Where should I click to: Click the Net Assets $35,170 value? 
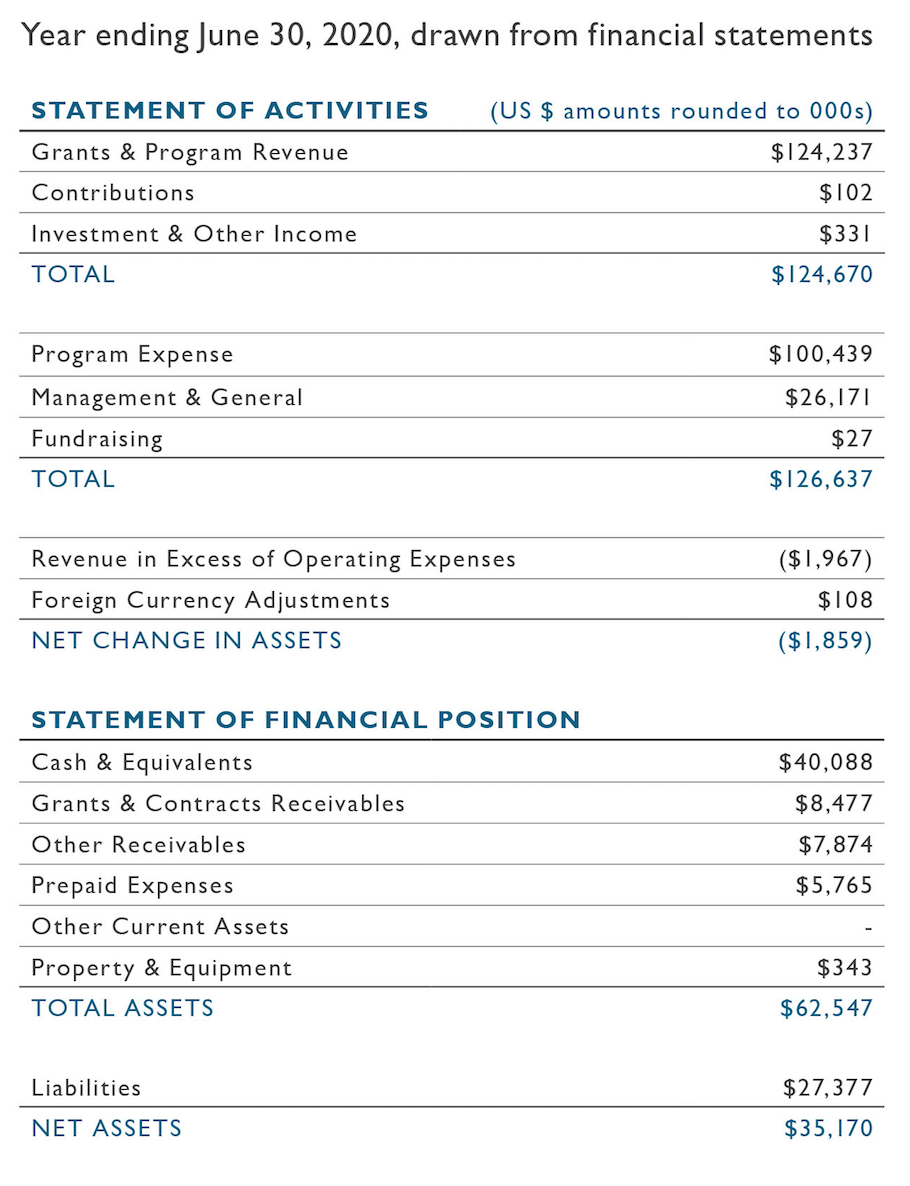tap(828, 1129)
